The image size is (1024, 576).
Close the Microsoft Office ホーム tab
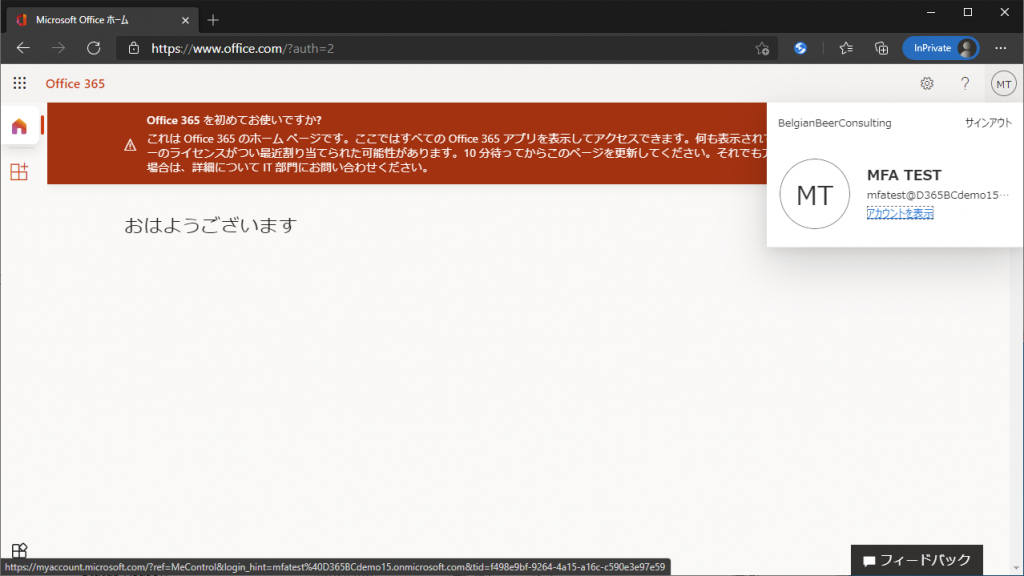185,20
